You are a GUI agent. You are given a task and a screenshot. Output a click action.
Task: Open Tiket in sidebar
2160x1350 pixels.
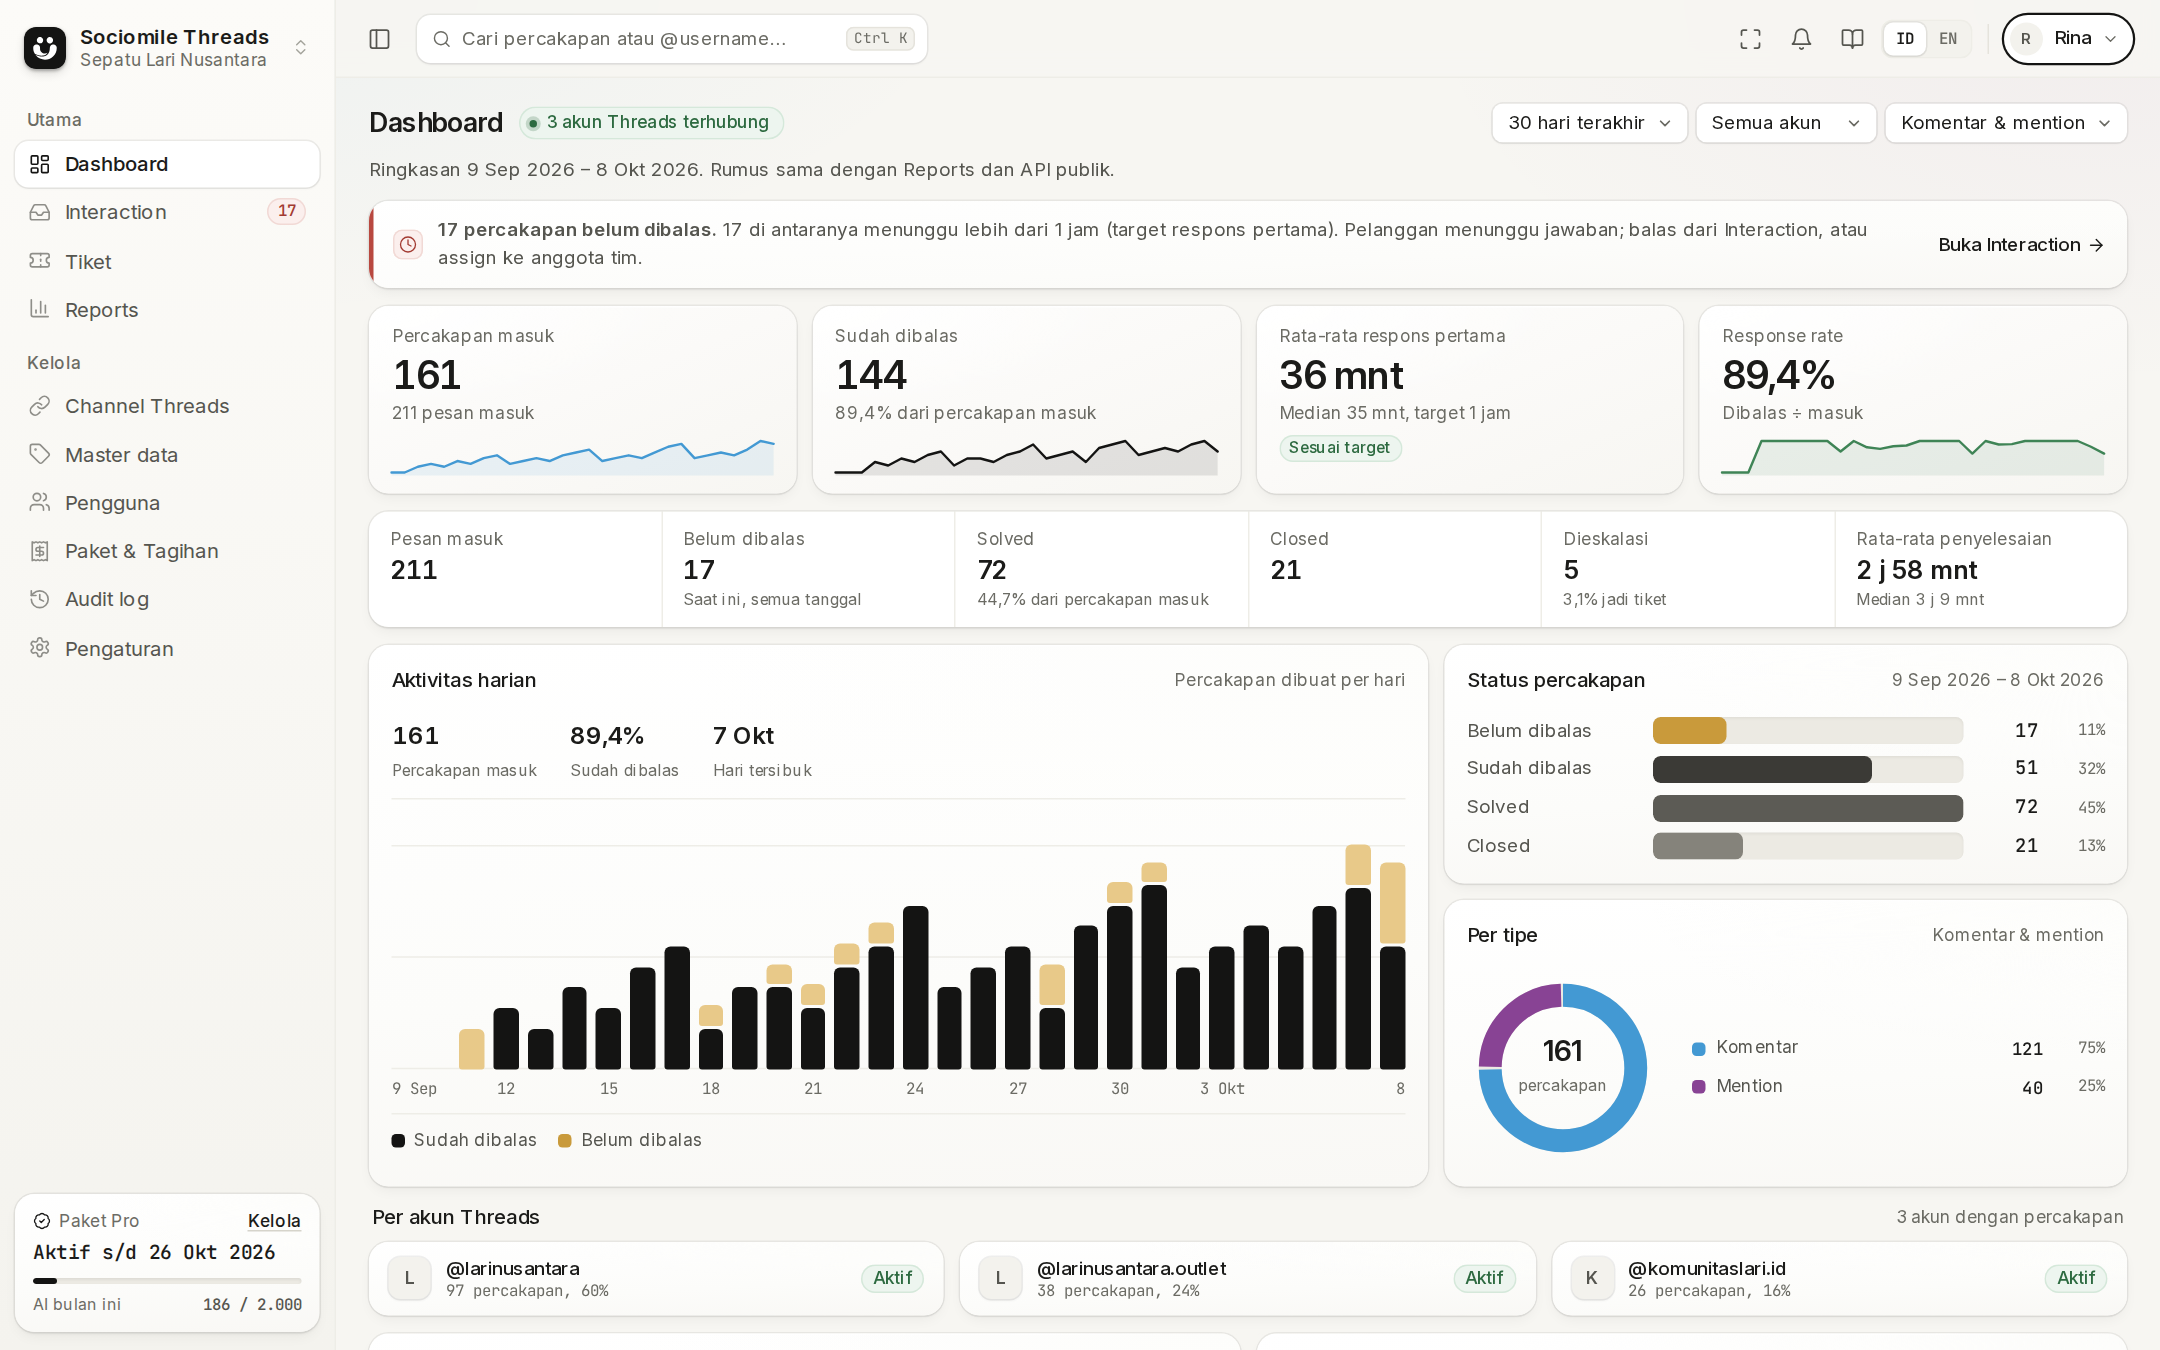pos(167,261)
